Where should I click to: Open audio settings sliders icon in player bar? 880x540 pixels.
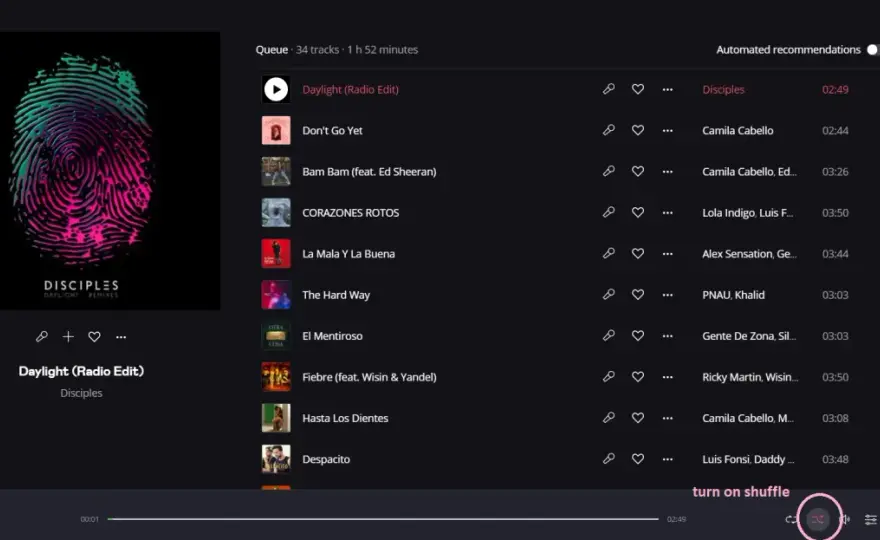[870, 520]
